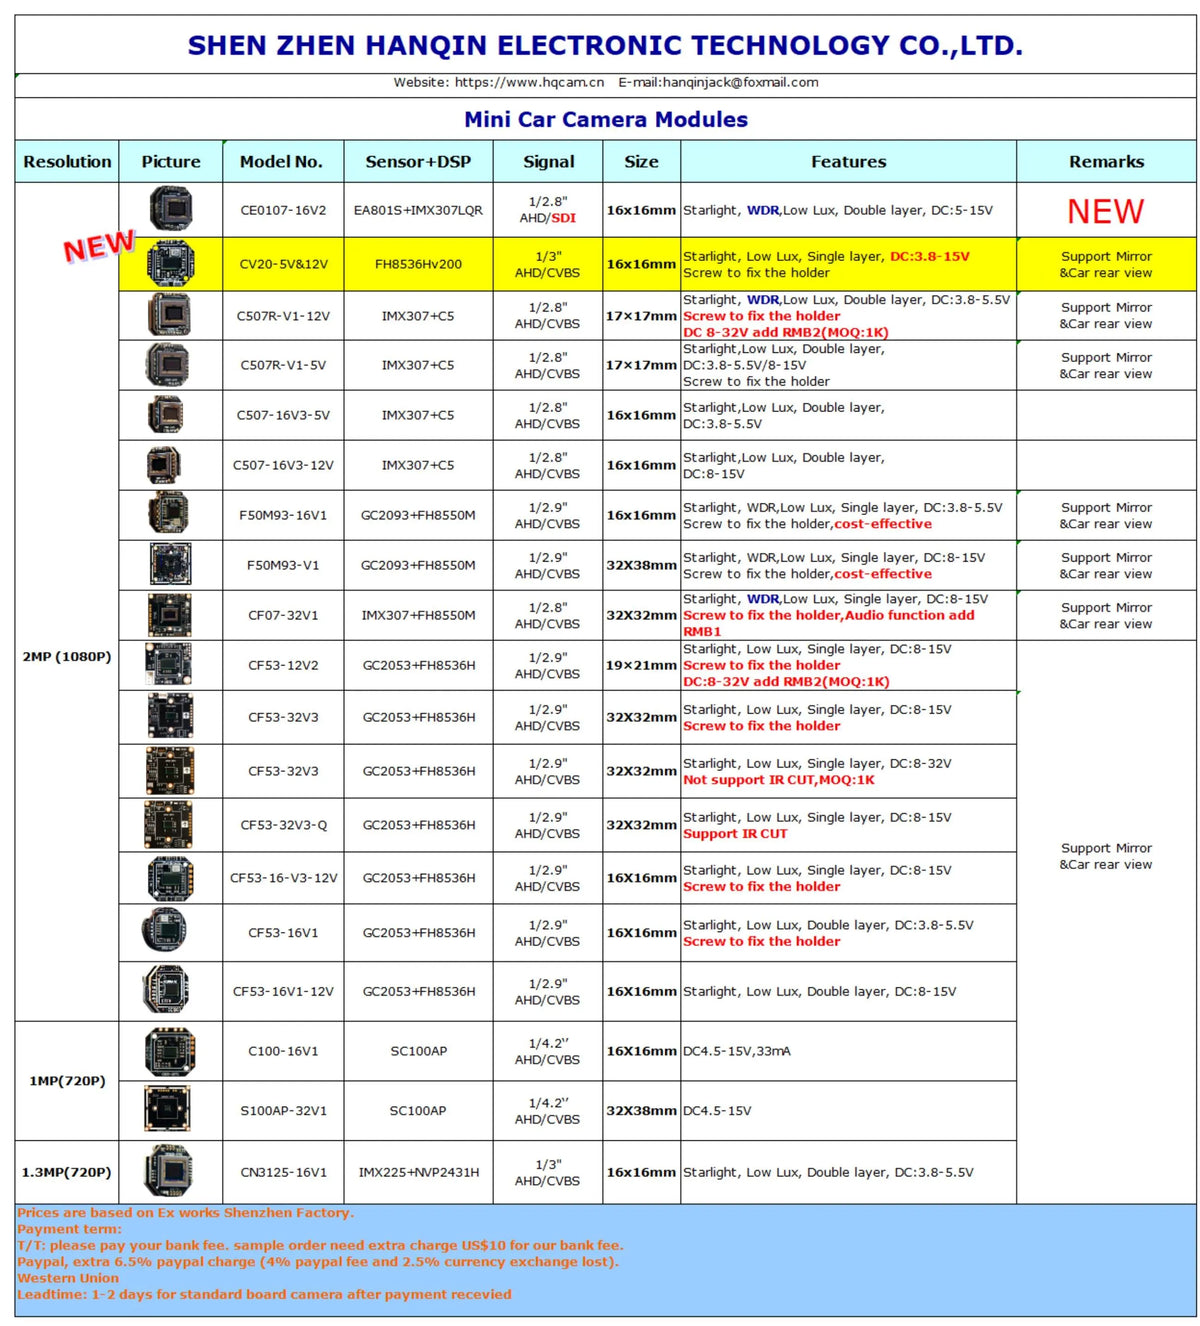
Task: Click the Support IR CUT feature text
Action: [735, 834]
